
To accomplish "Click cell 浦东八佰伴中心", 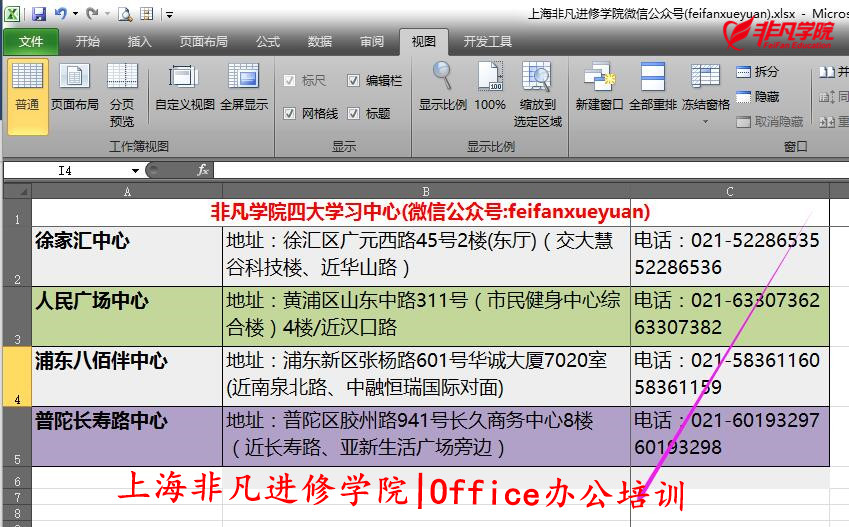I will pyautogui.click(x=127, y=377).
